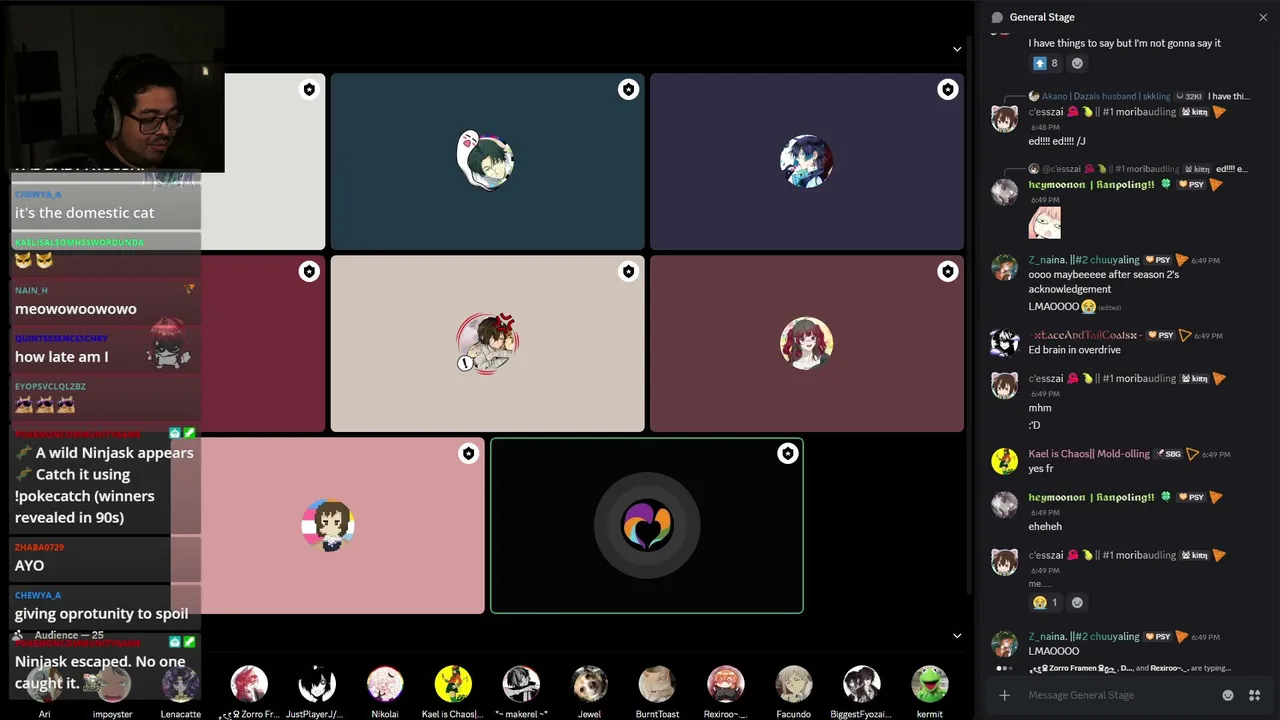Toggle the crying emoji reaction with count 1

point(1045,602)
